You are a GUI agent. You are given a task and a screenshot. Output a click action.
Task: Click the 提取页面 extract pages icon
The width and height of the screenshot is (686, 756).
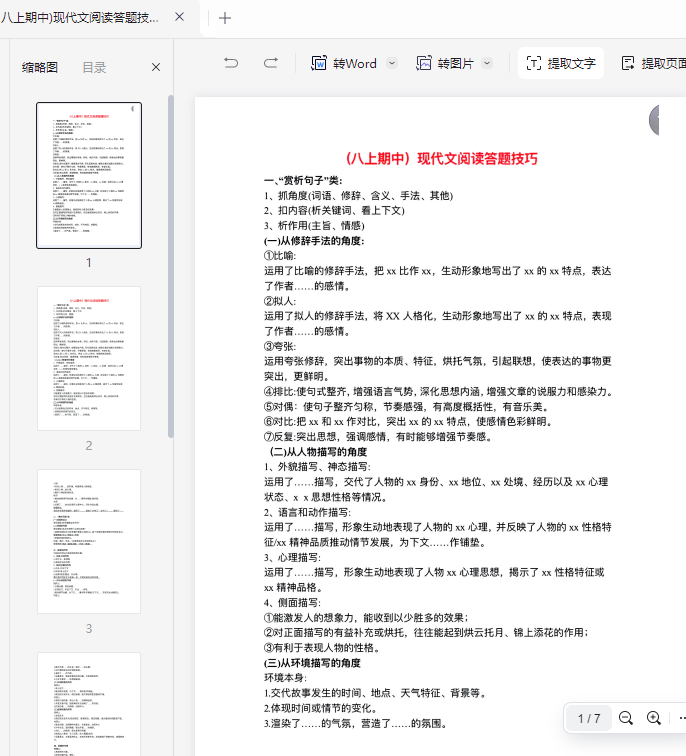click(x=628, y=63)
